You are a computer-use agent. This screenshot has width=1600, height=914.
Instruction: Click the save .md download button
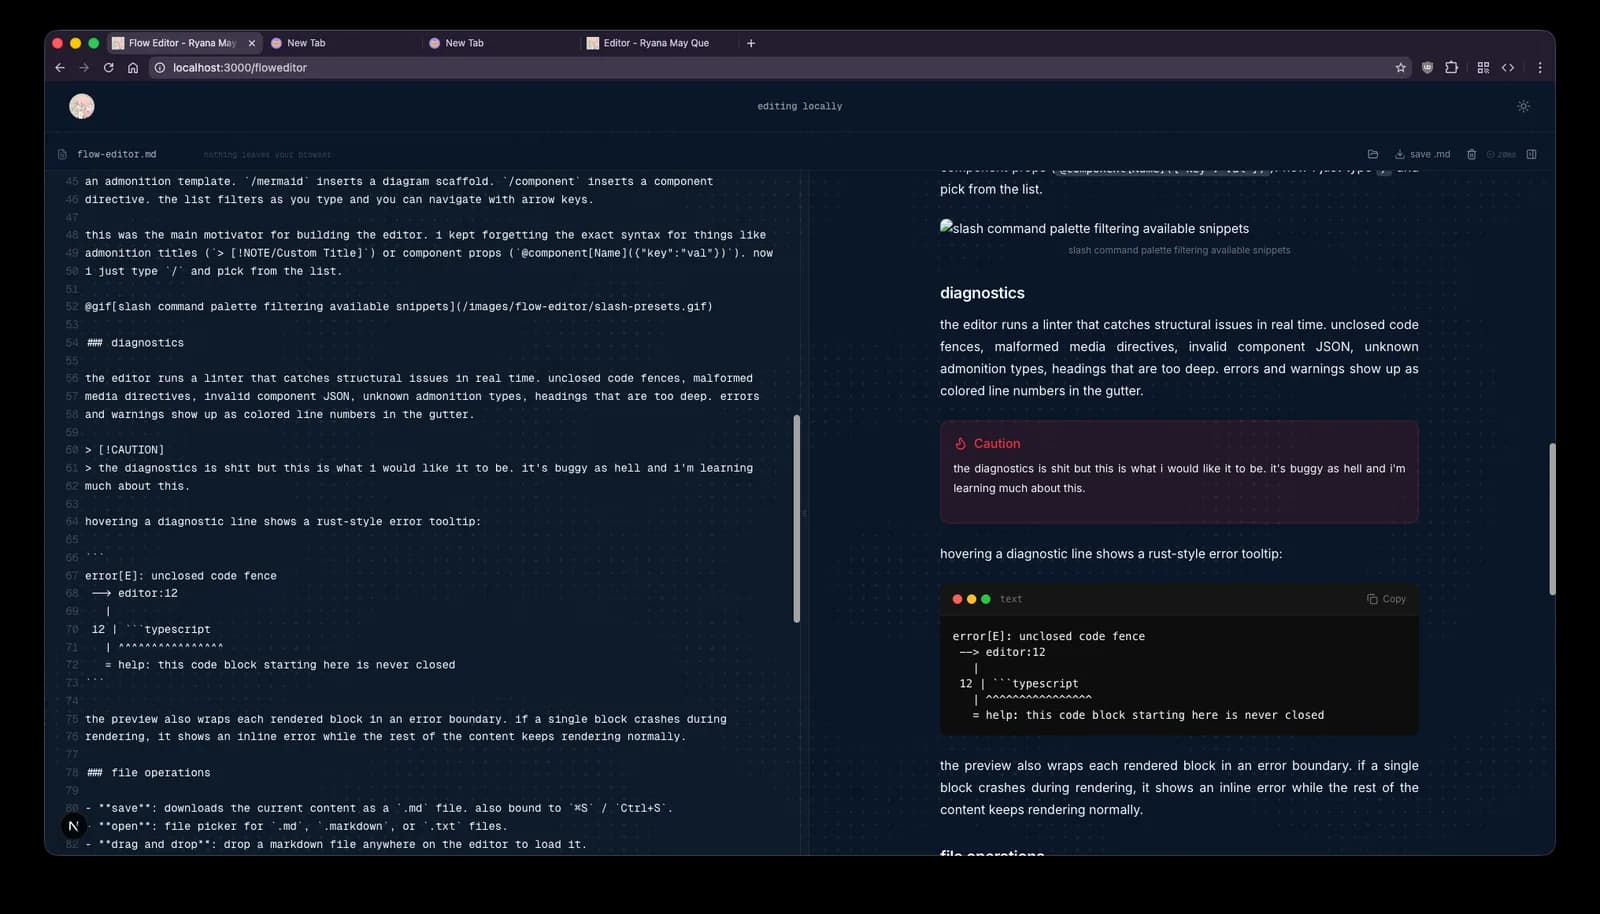[1422, 154]
